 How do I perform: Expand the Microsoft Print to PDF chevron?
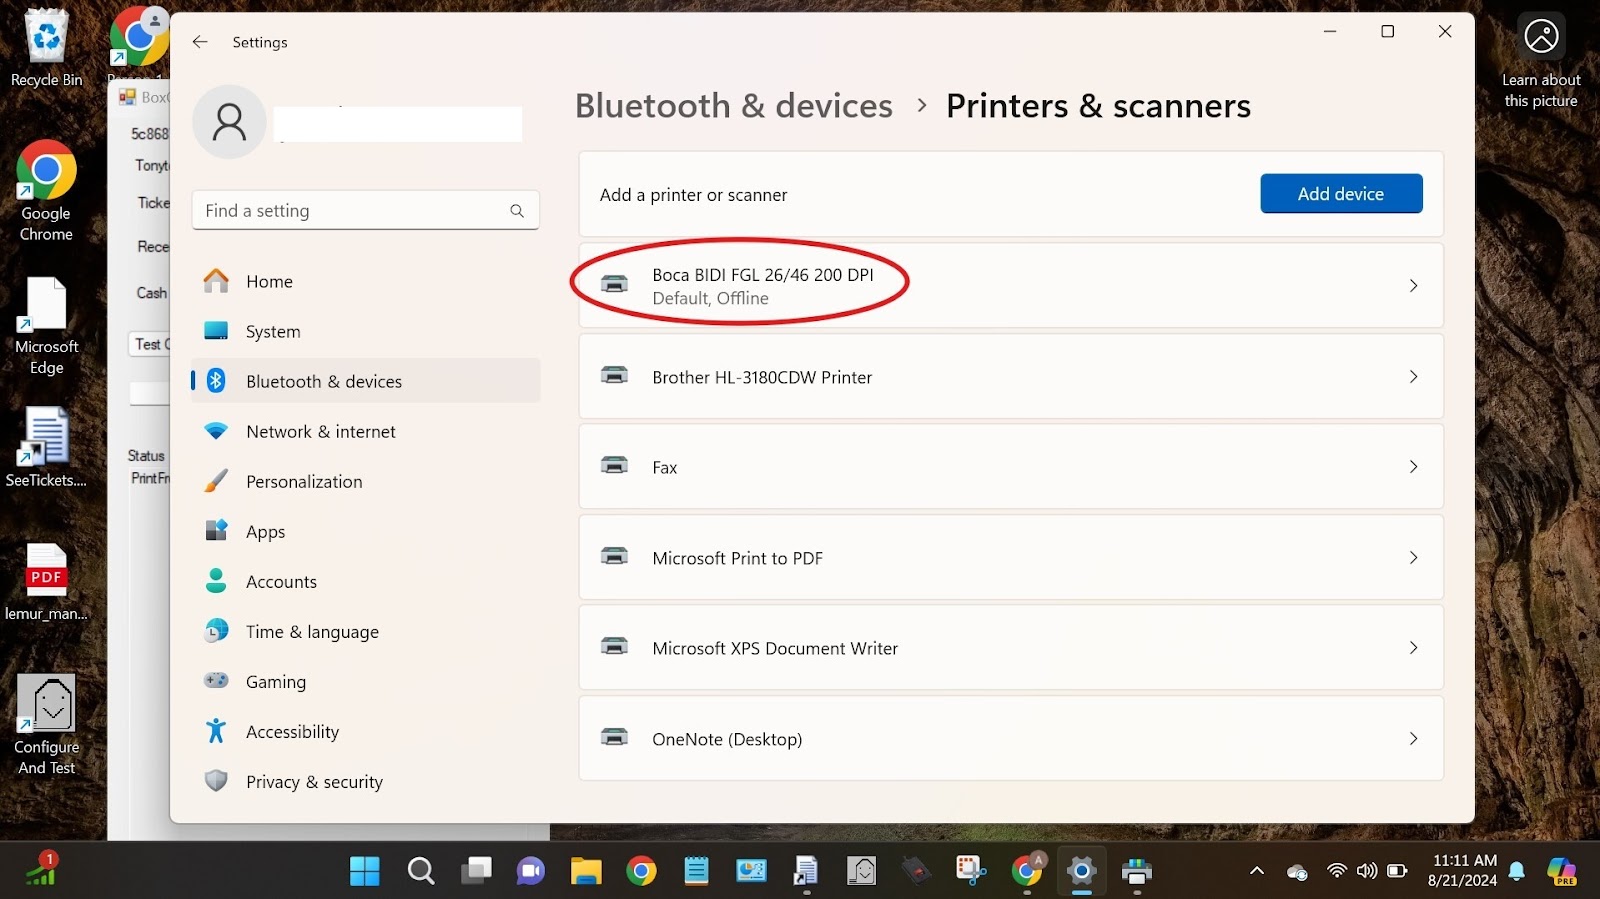click(1413, 558)
